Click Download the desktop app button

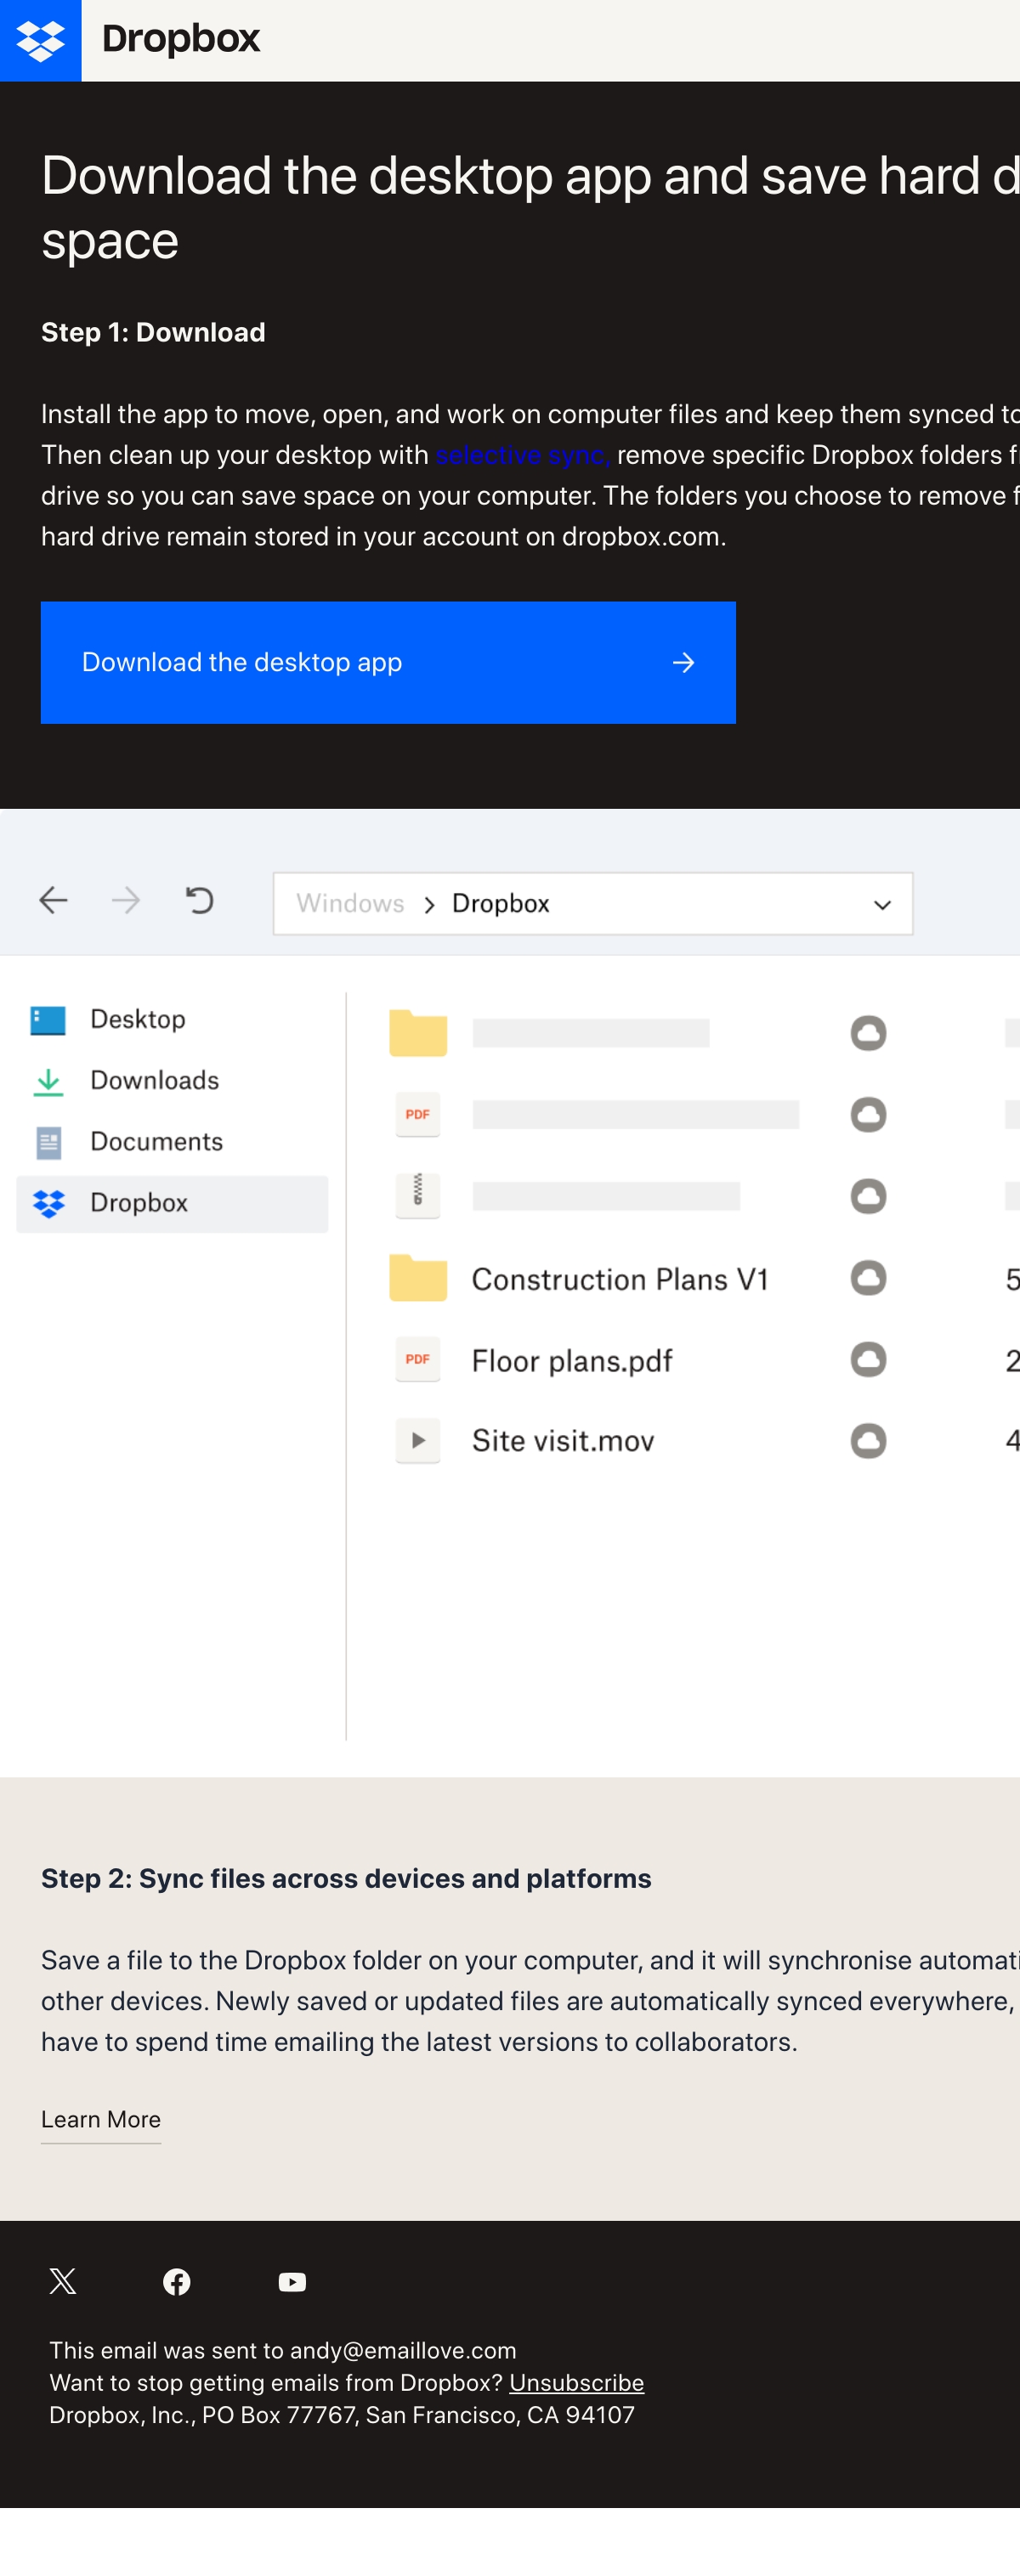[388, 662]
